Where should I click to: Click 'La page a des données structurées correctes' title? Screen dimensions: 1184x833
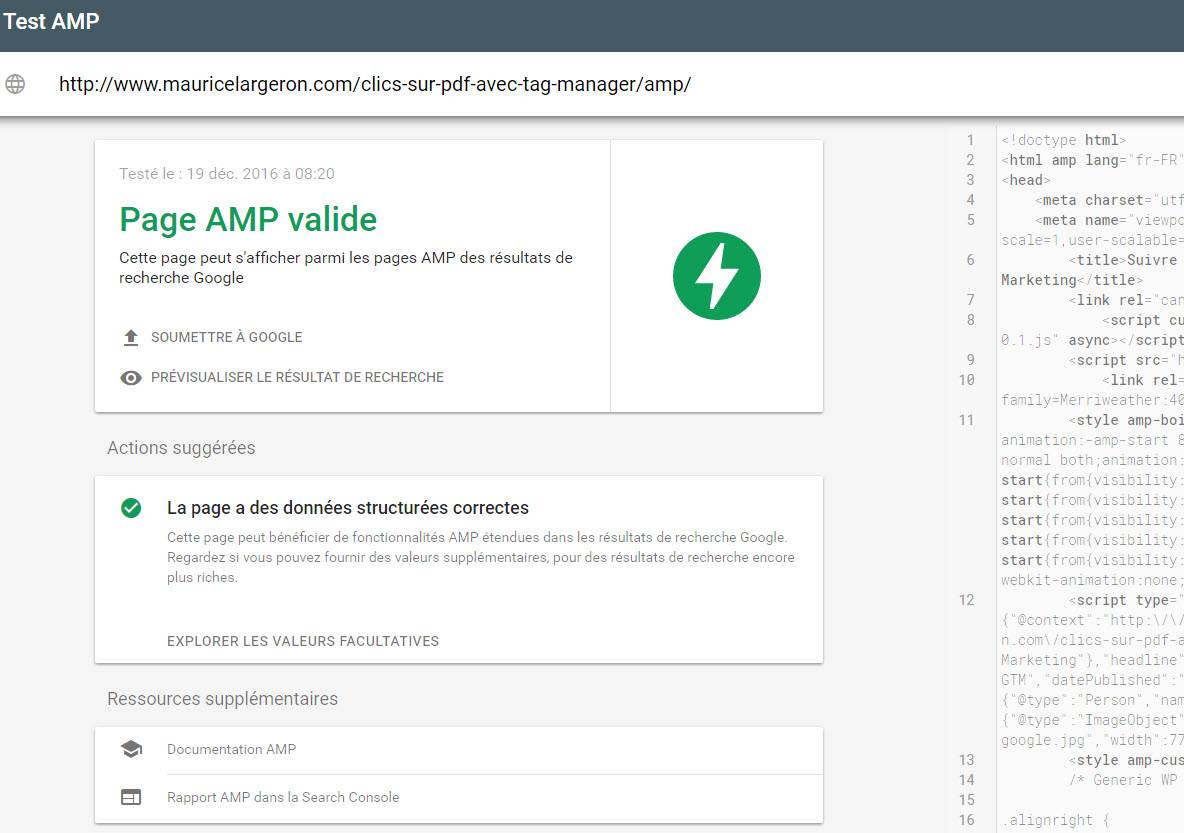pos(348,508)
